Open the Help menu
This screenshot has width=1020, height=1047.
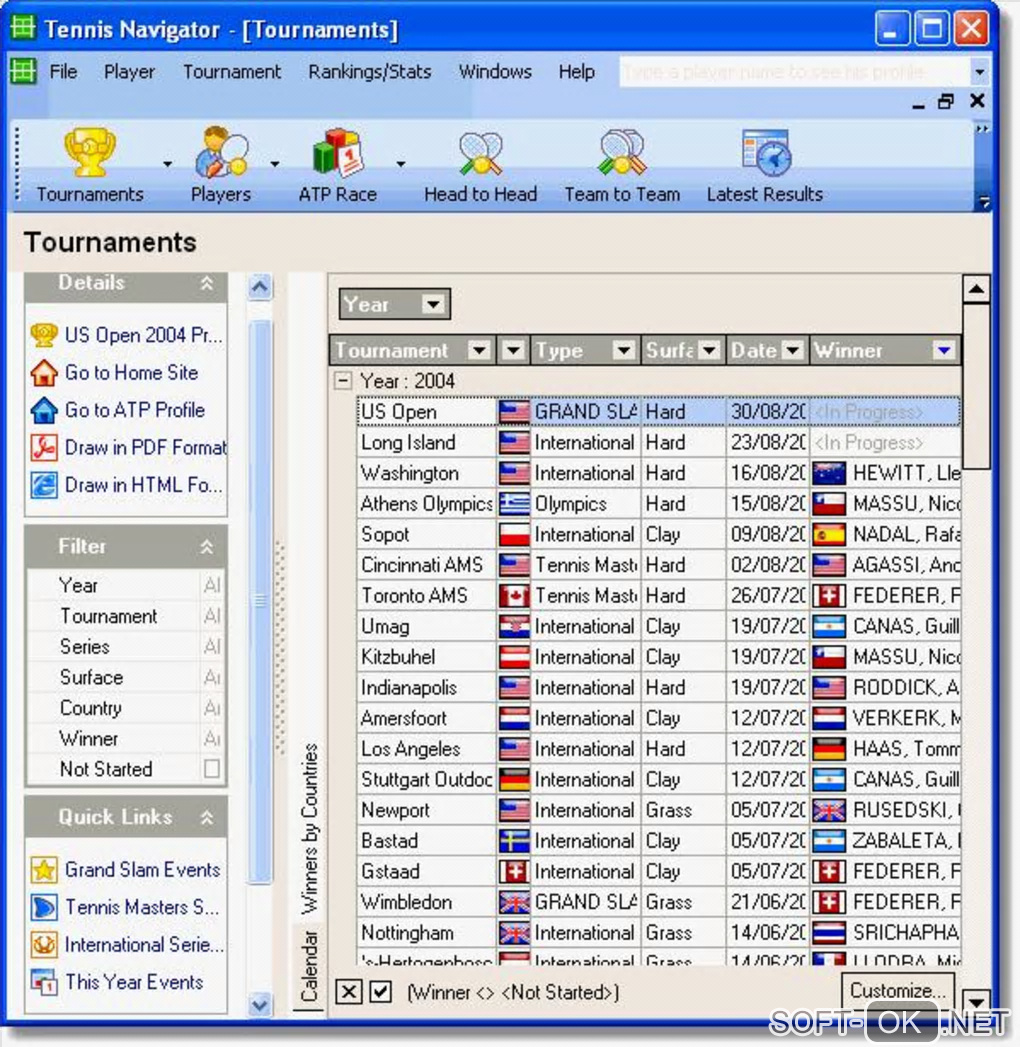577,71
